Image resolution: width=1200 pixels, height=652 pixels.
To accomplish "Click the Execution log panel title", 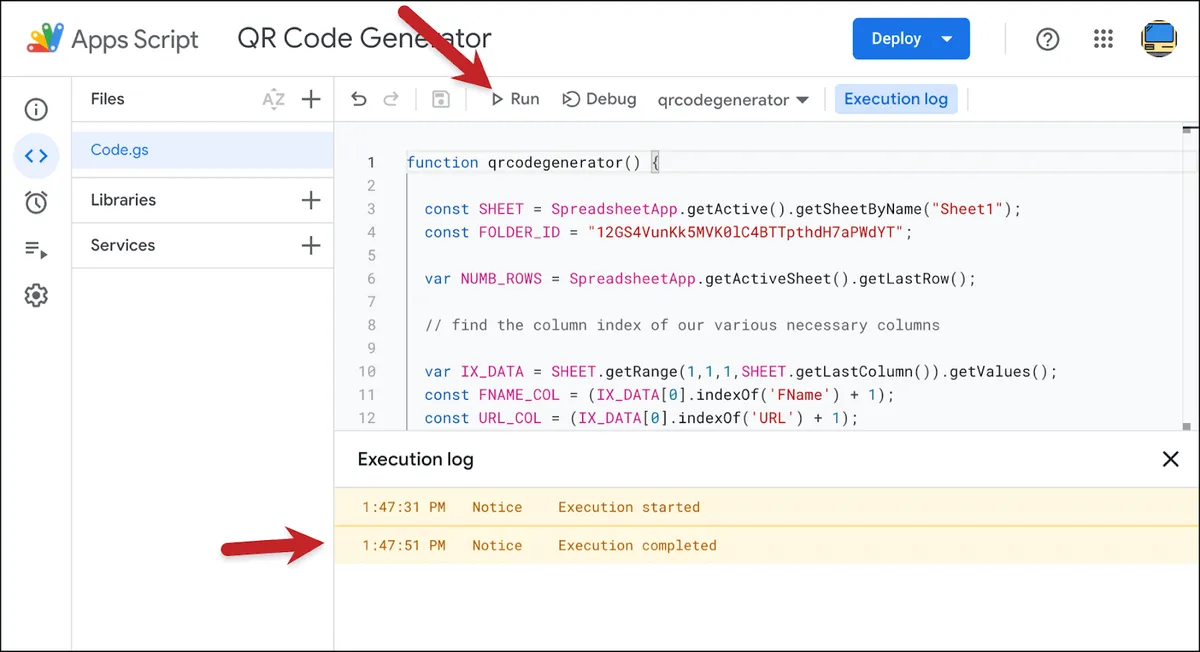I will click(416, 460).
